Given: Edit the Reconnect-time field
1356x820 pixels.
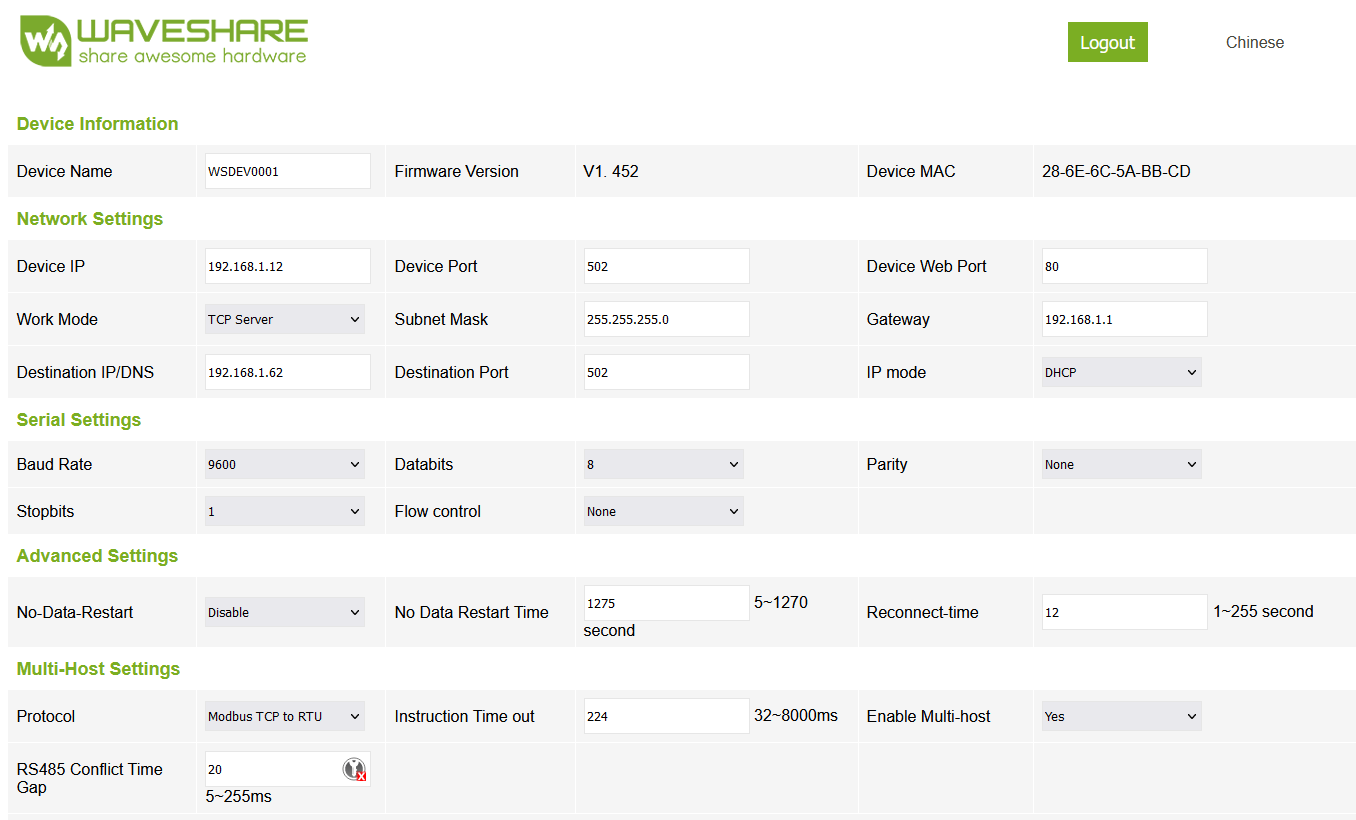Looking at the screenshot, I should coord(1125,612).
